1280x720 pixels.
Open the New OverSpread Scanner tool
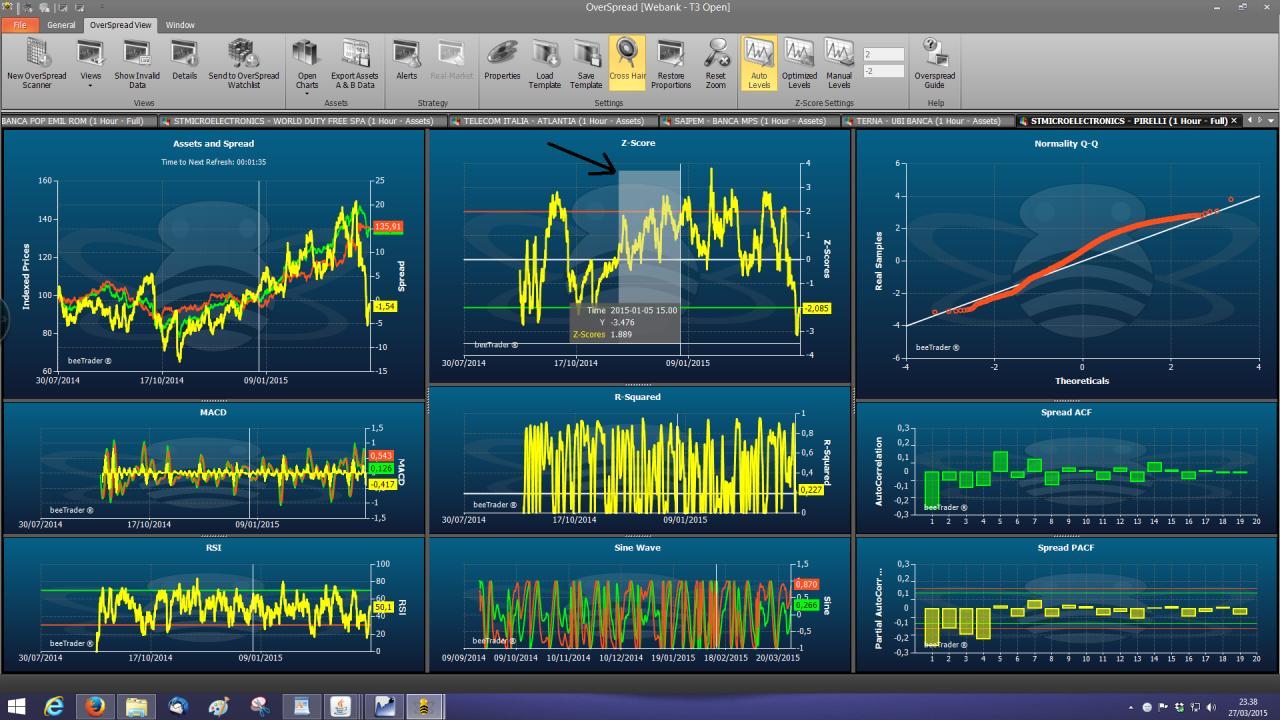point(37,64)
